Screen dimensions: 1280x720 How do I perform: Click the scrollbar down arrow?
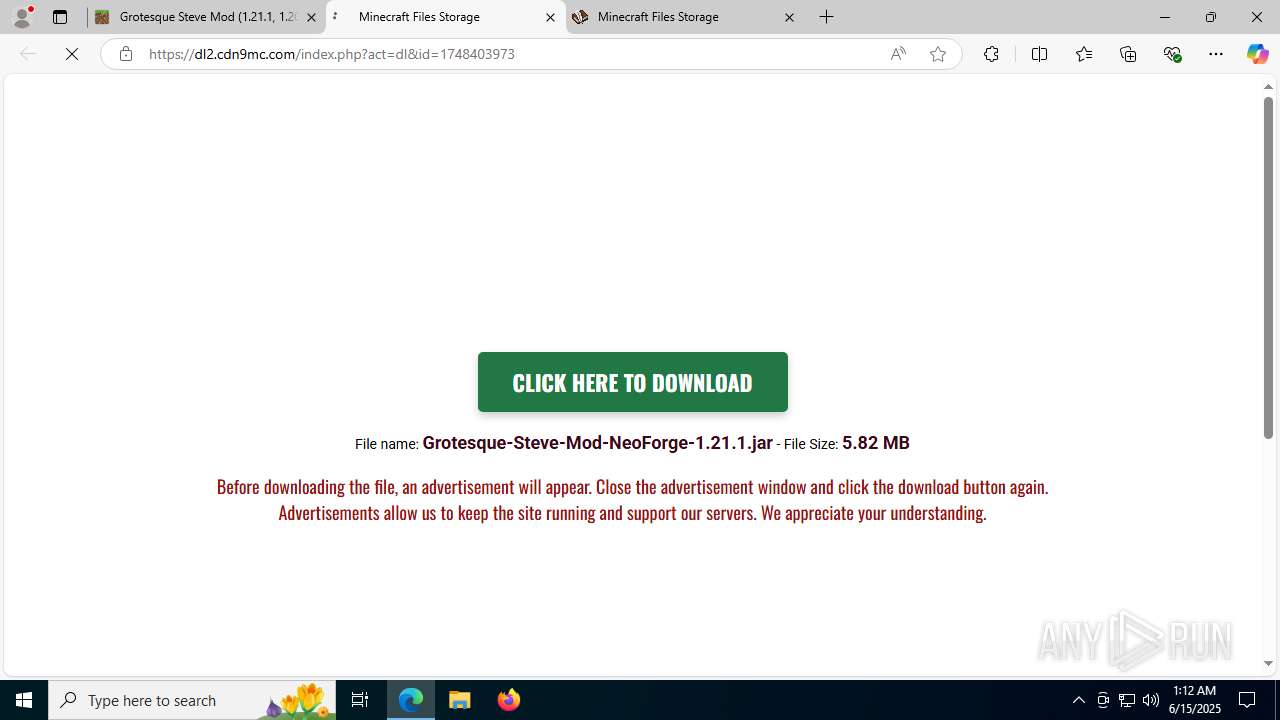pyautogui.click(x=1268, y=663)
